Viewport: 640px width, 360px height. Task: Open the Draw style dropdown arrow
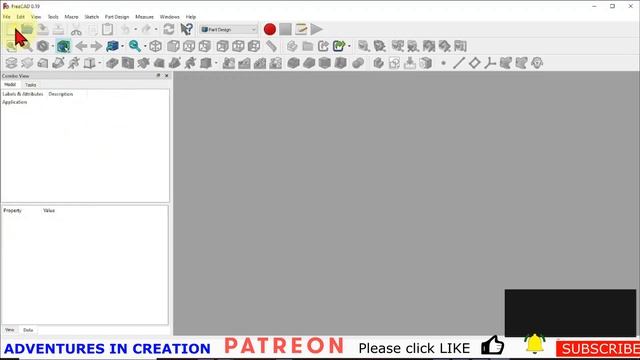click(x=53, y=46)
